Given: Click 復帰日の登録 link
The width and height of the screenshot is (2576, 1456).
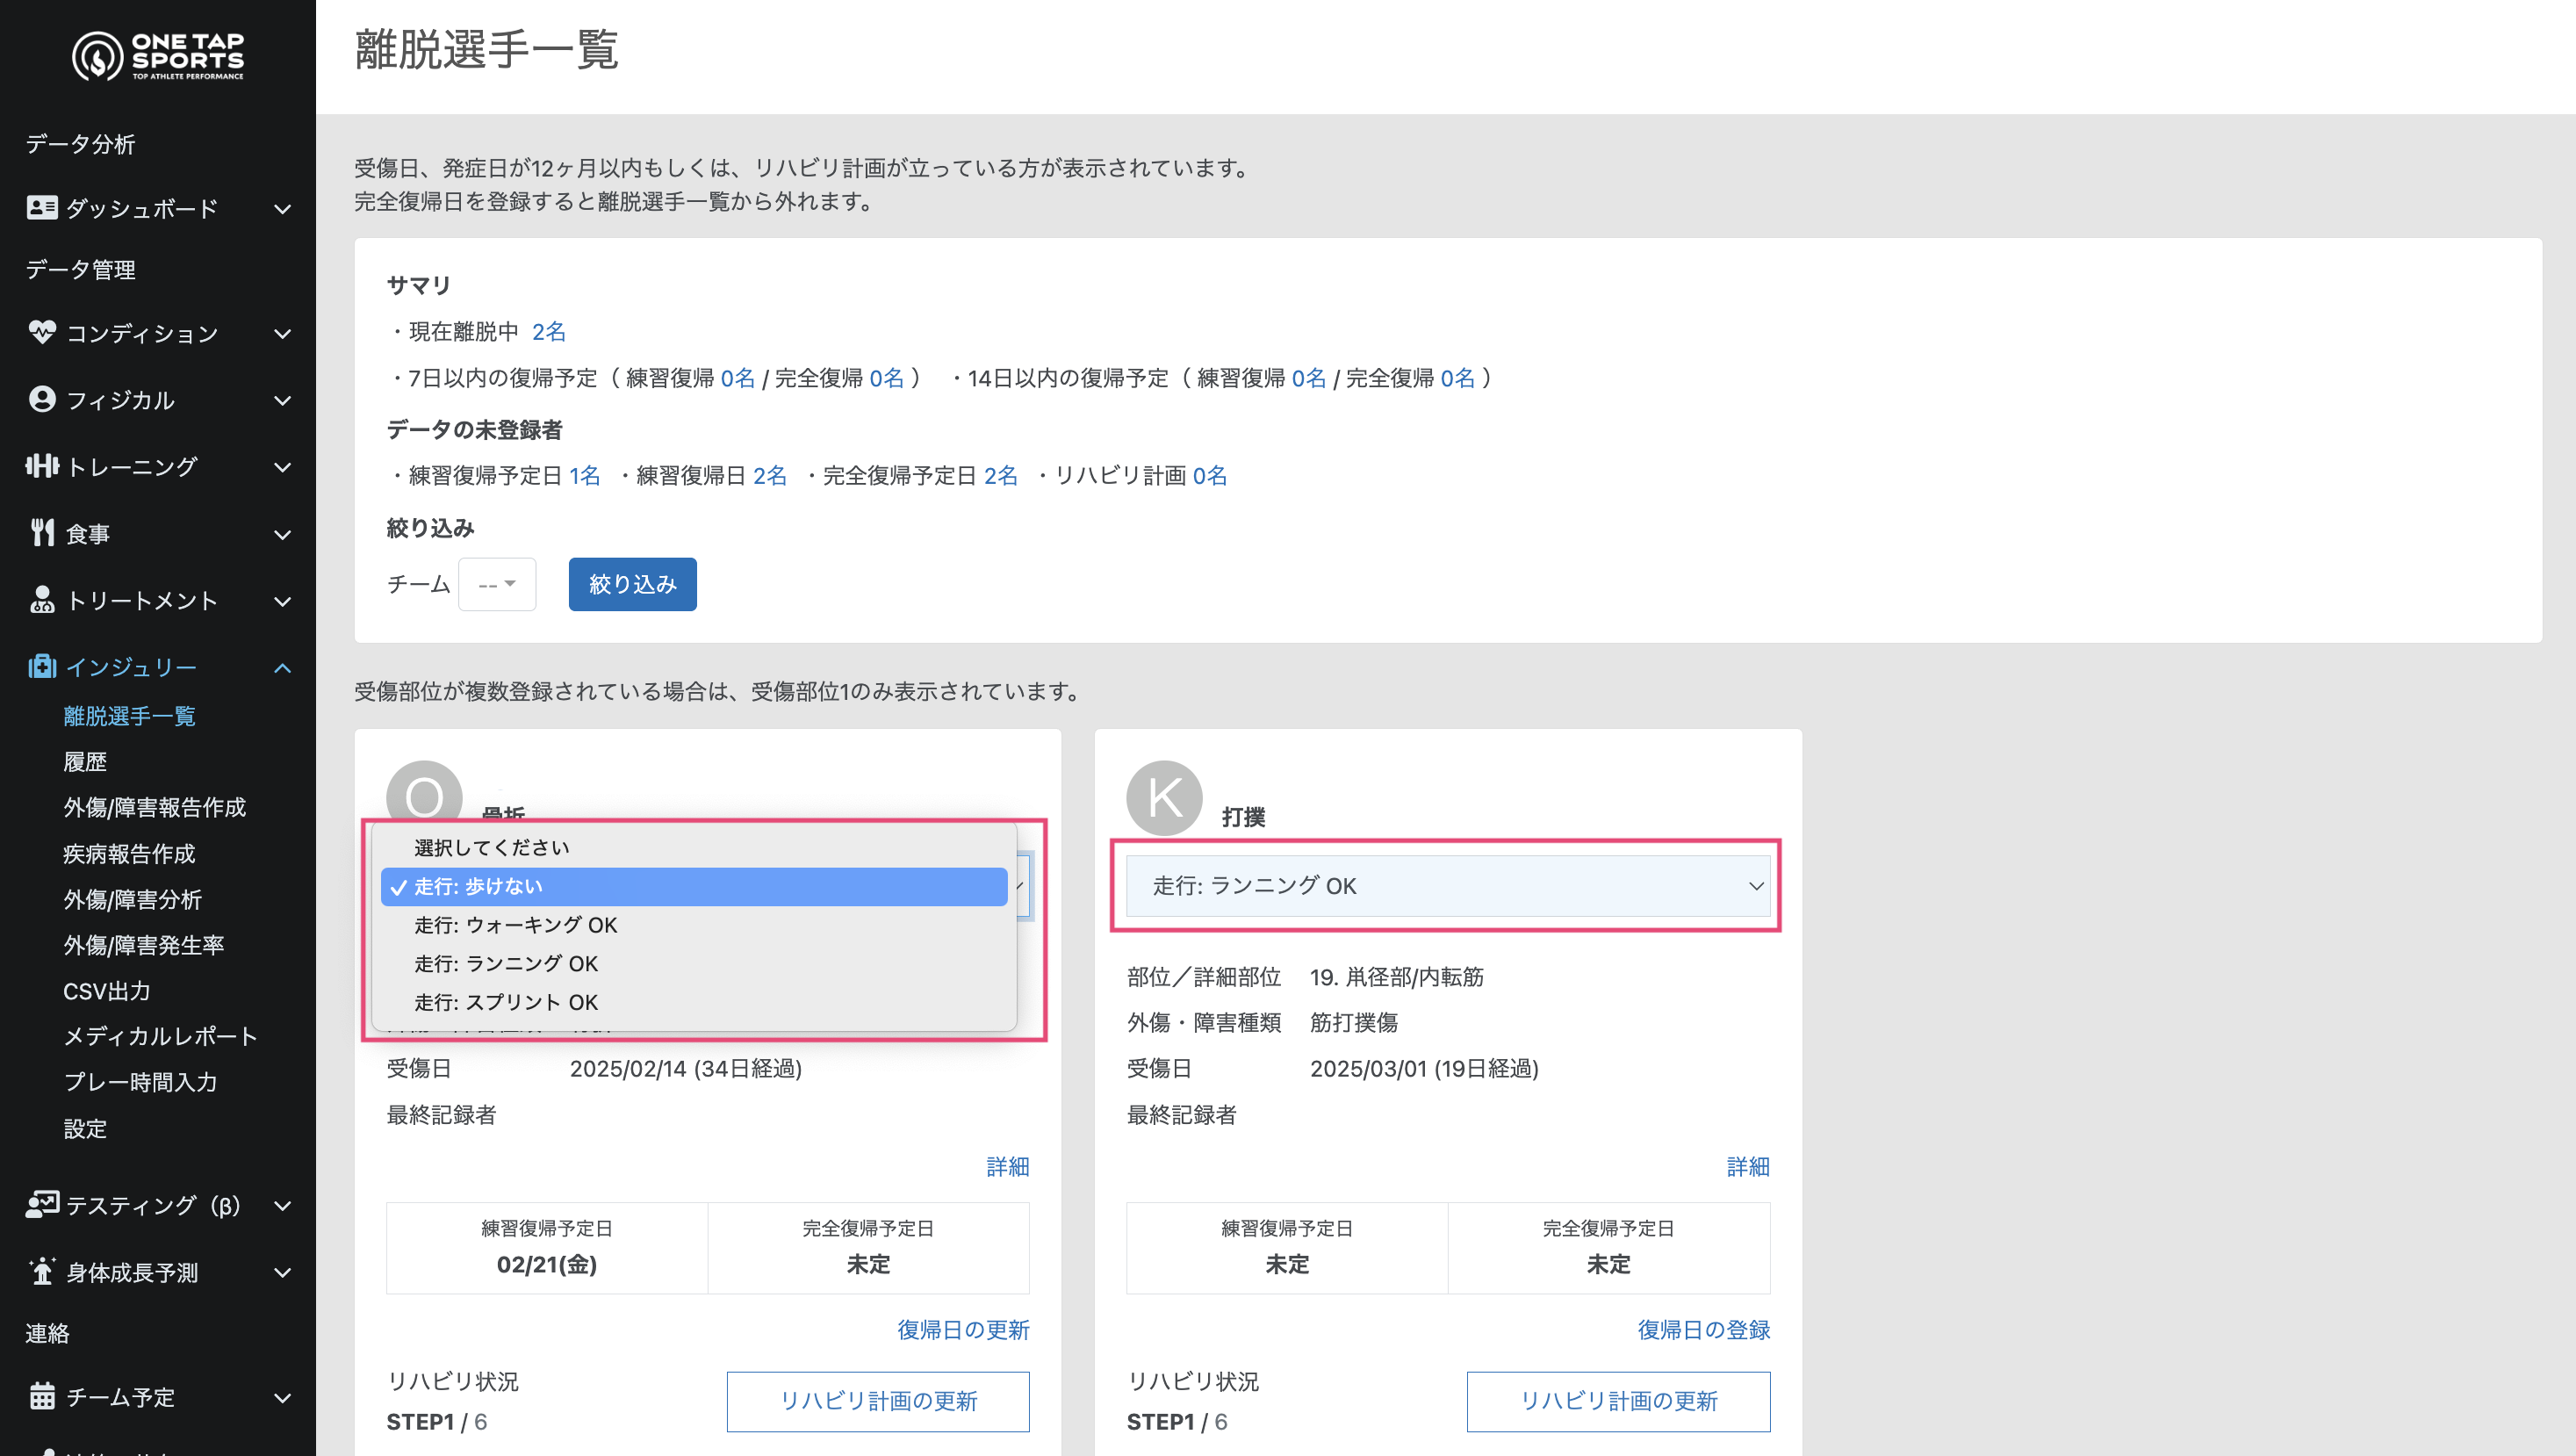Looking at the screenshot, I should point(1703,1329).
